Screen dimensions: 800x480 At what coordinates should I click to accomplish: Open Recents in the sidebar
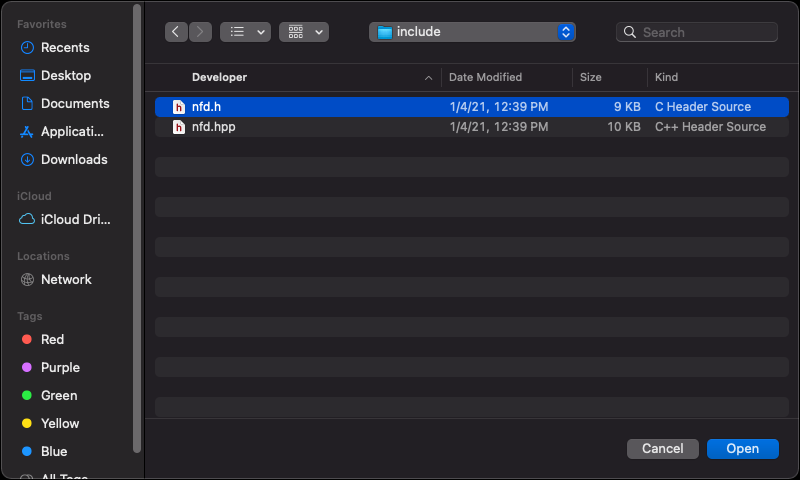(x=64, y=47)
